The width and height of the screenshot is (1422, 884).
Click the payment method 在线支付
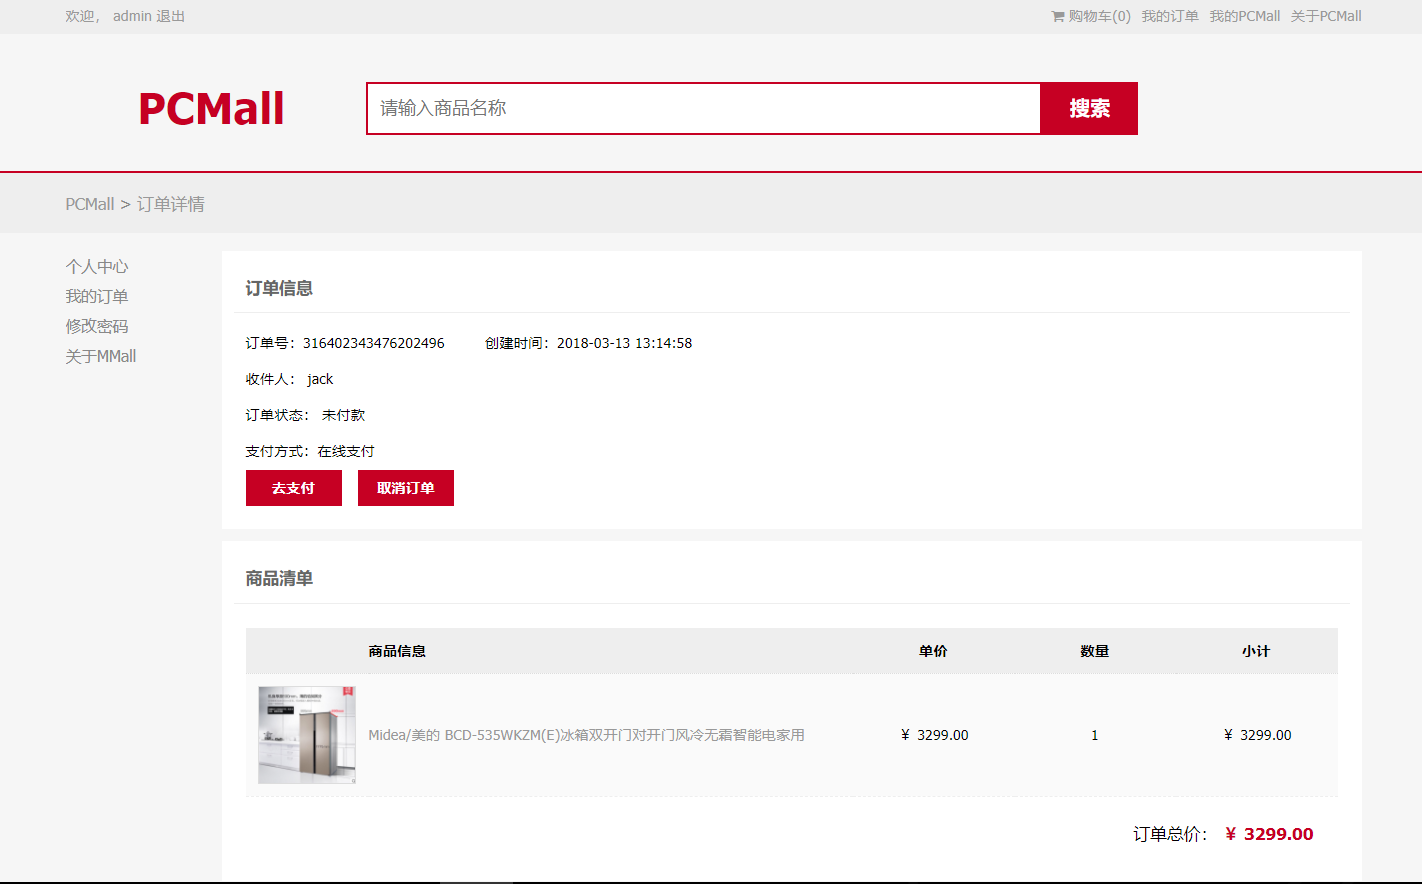(x=346, y=451)
